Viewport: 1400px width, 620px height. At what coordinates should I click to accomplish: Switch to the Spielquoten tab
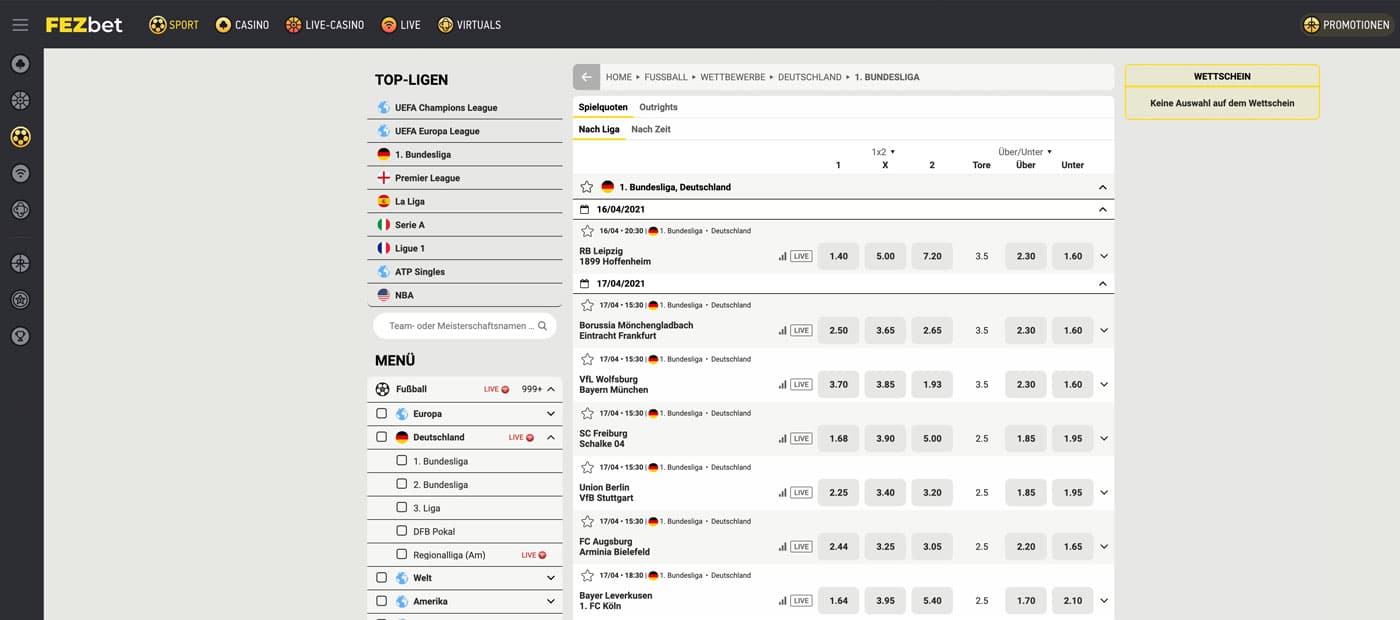(x=603, y=107)
